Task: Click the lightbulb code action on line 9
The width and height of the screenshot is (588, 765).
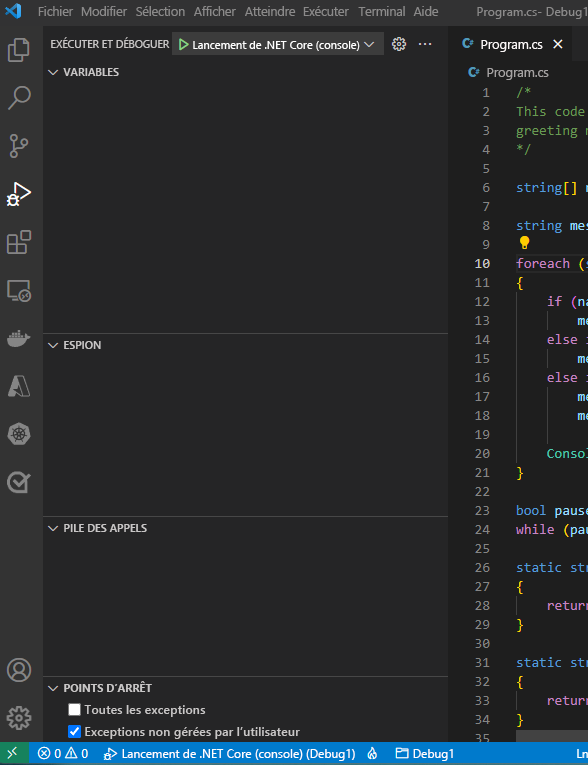Action: (x=524, y=243)
